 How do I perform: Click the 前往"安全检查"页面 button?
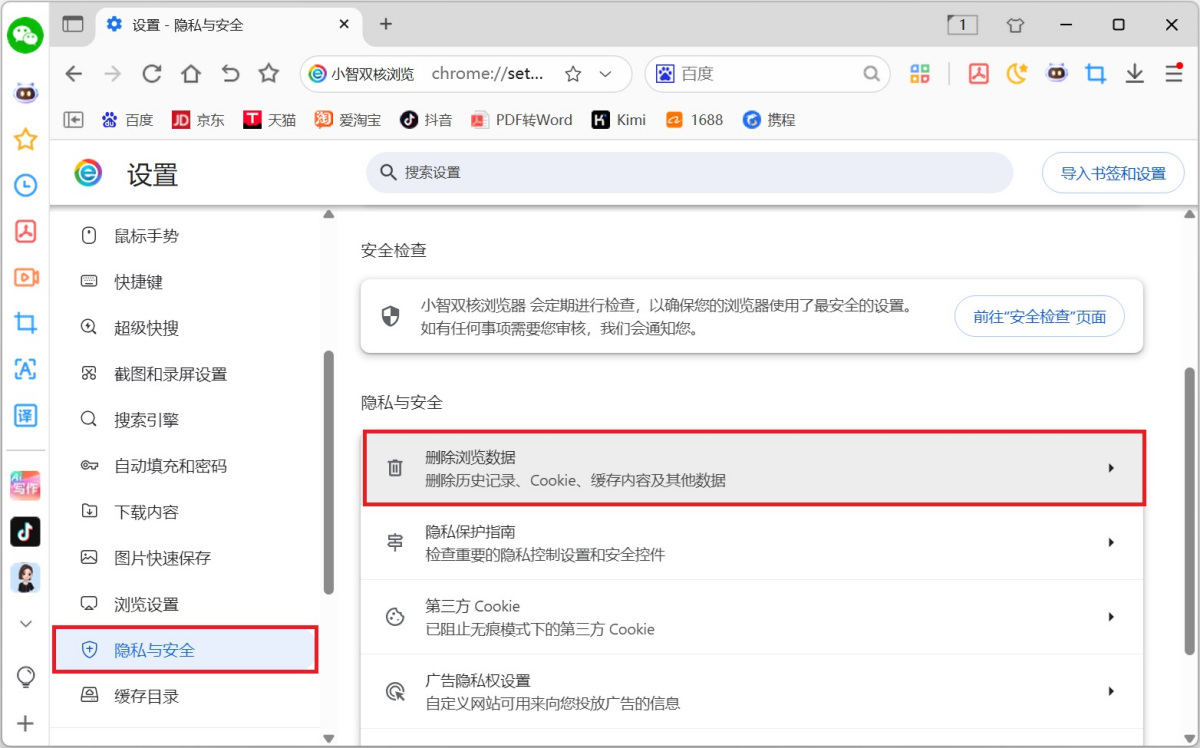click(x=1039, y=316)
